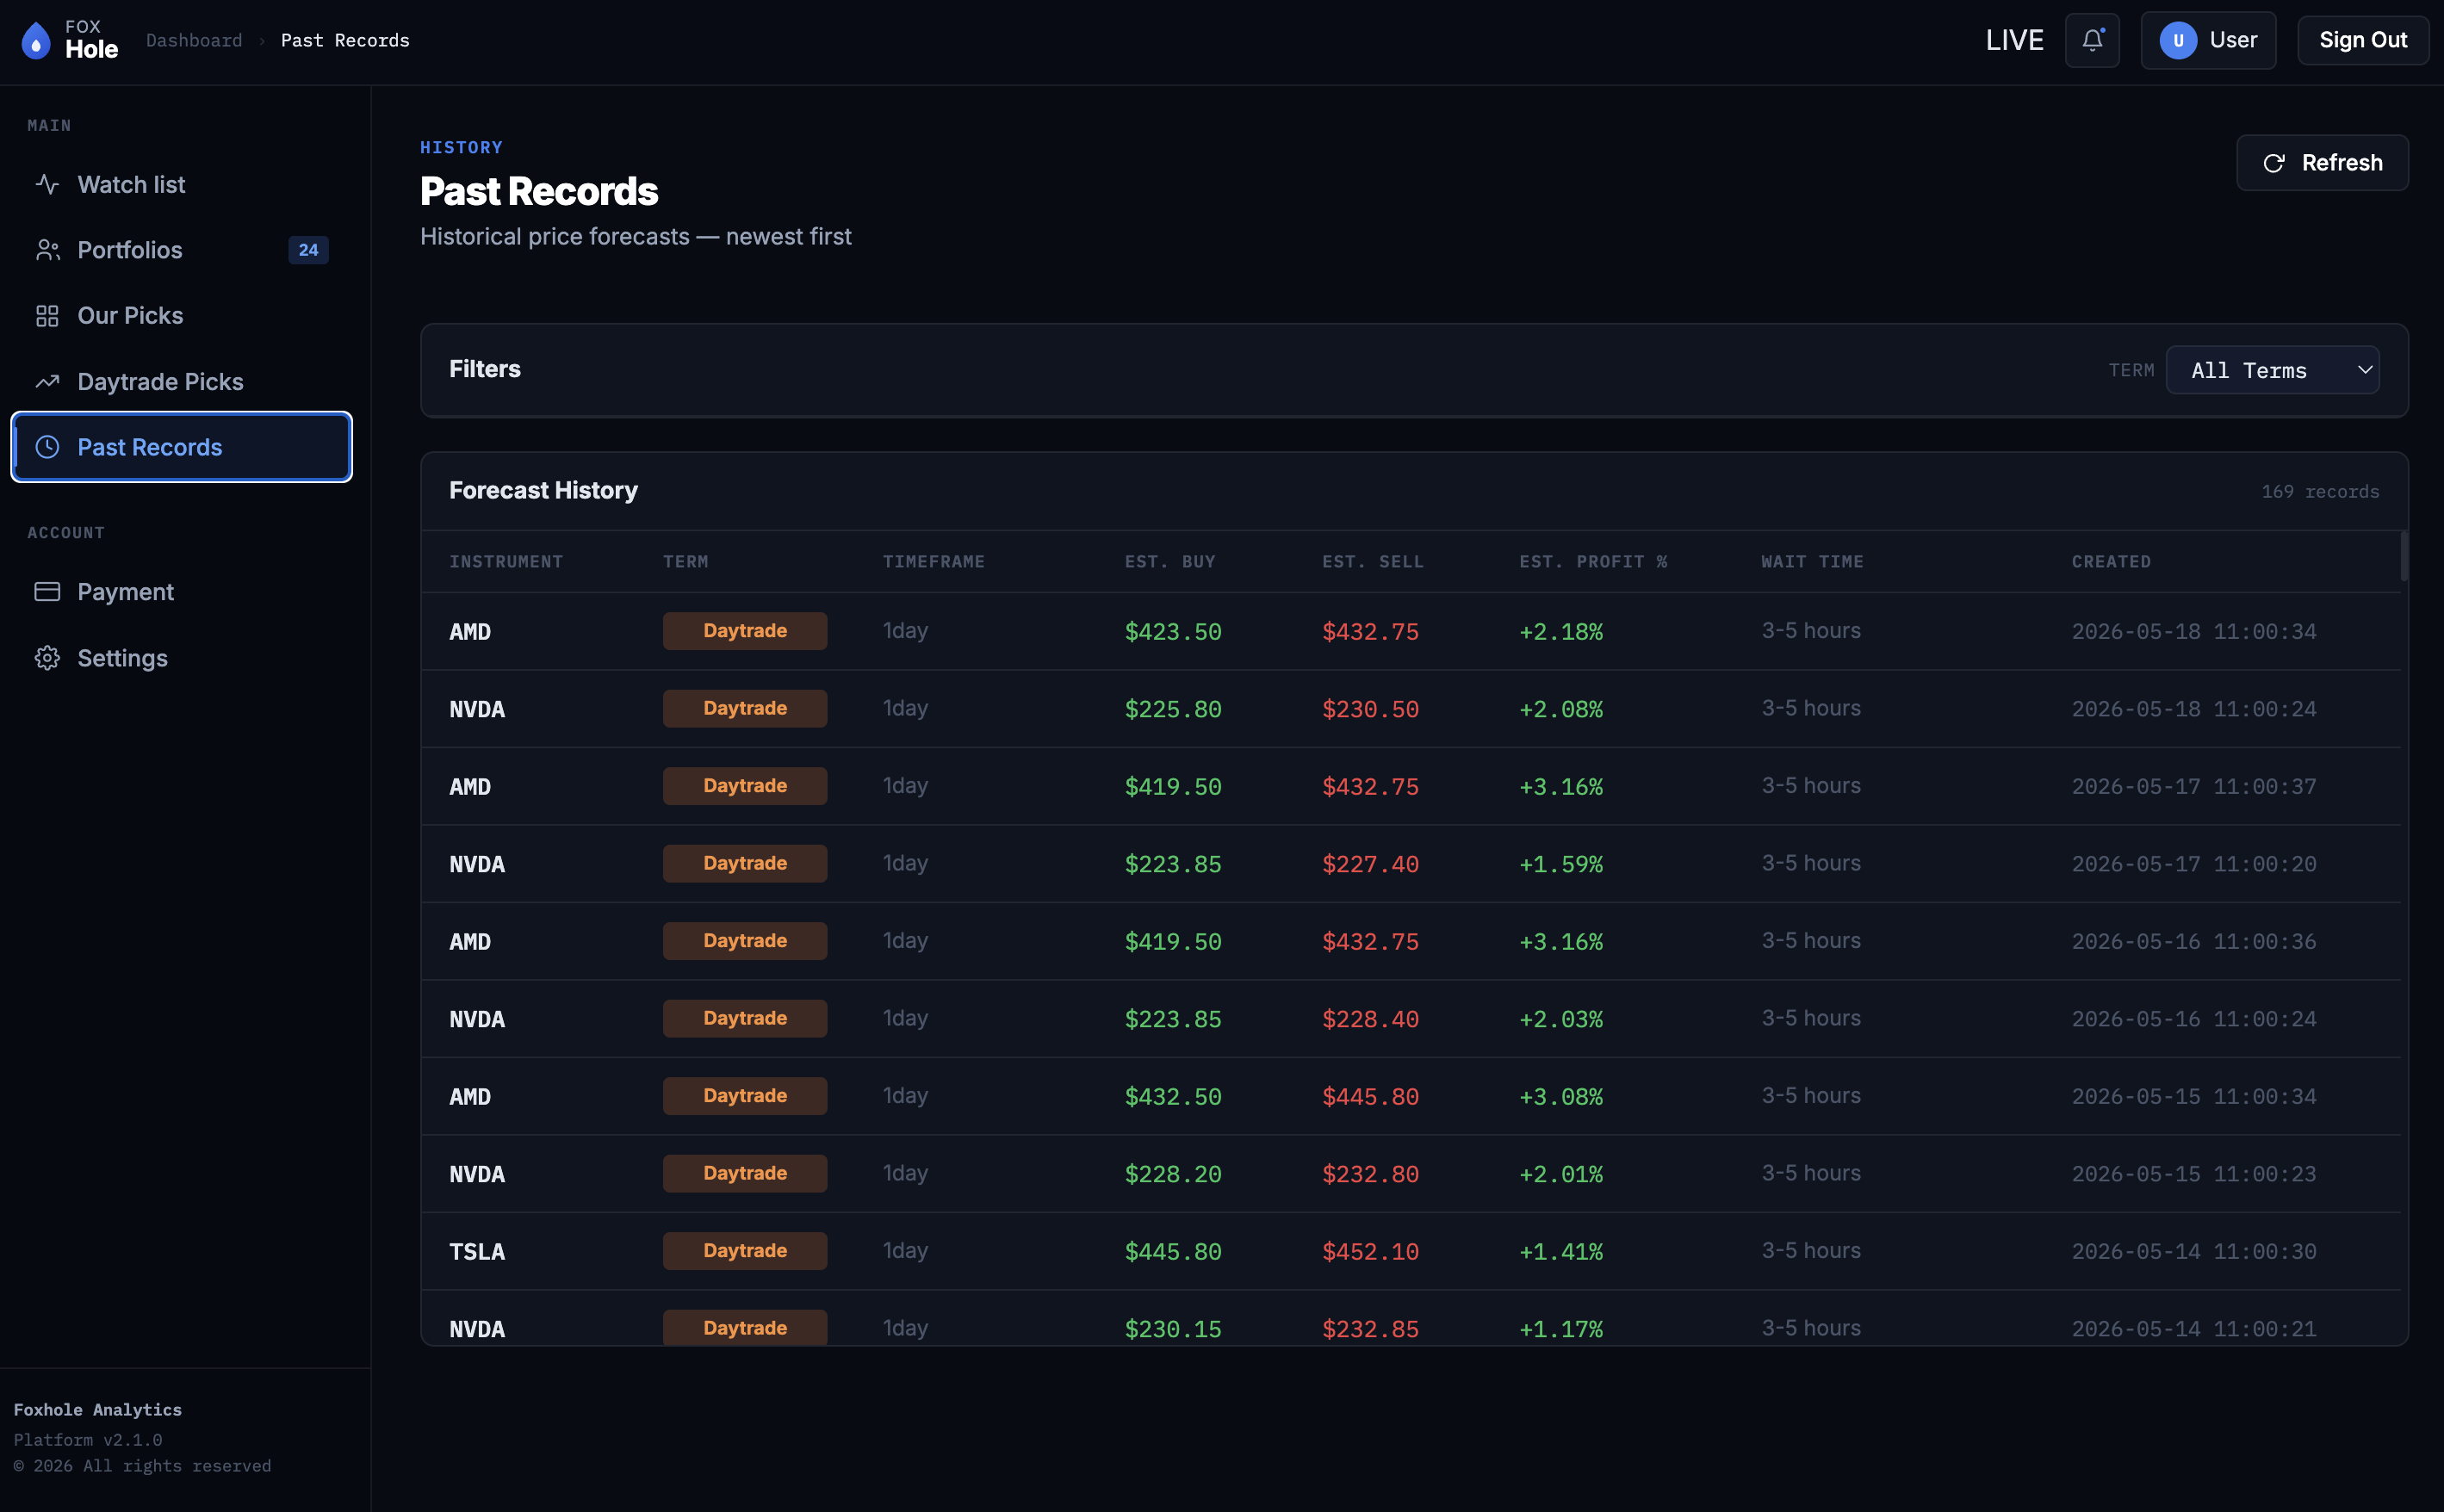Click the +1.59% profit value
The width and height of the screenshot is (2444, 1512).
point(1561,864)
